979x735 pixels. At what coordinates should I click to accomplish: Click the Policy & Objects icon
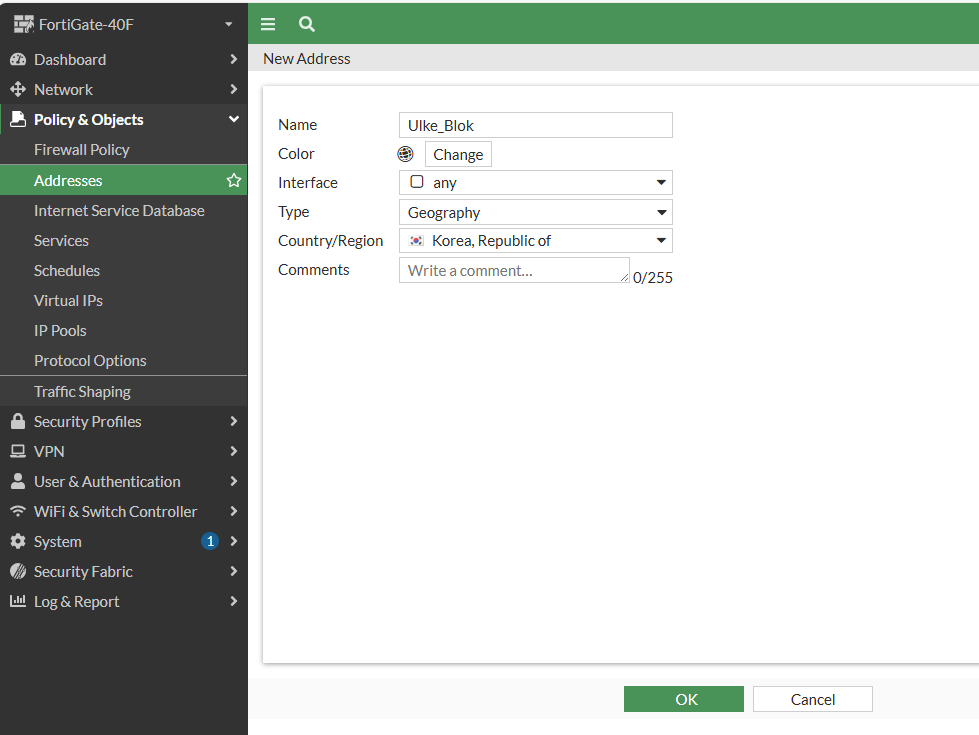pyautogui.click(x=18, y=119)
